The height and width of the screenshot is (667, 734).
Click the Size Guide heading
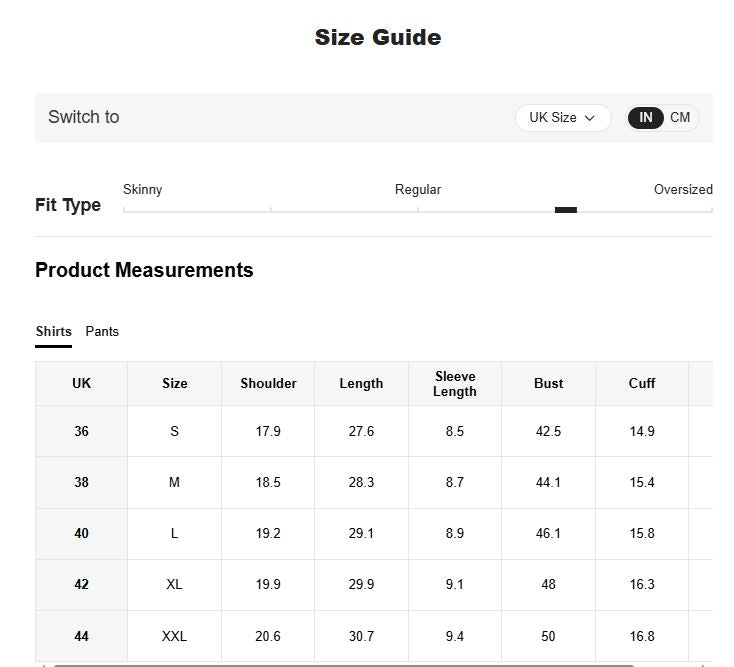pos(378,37)
